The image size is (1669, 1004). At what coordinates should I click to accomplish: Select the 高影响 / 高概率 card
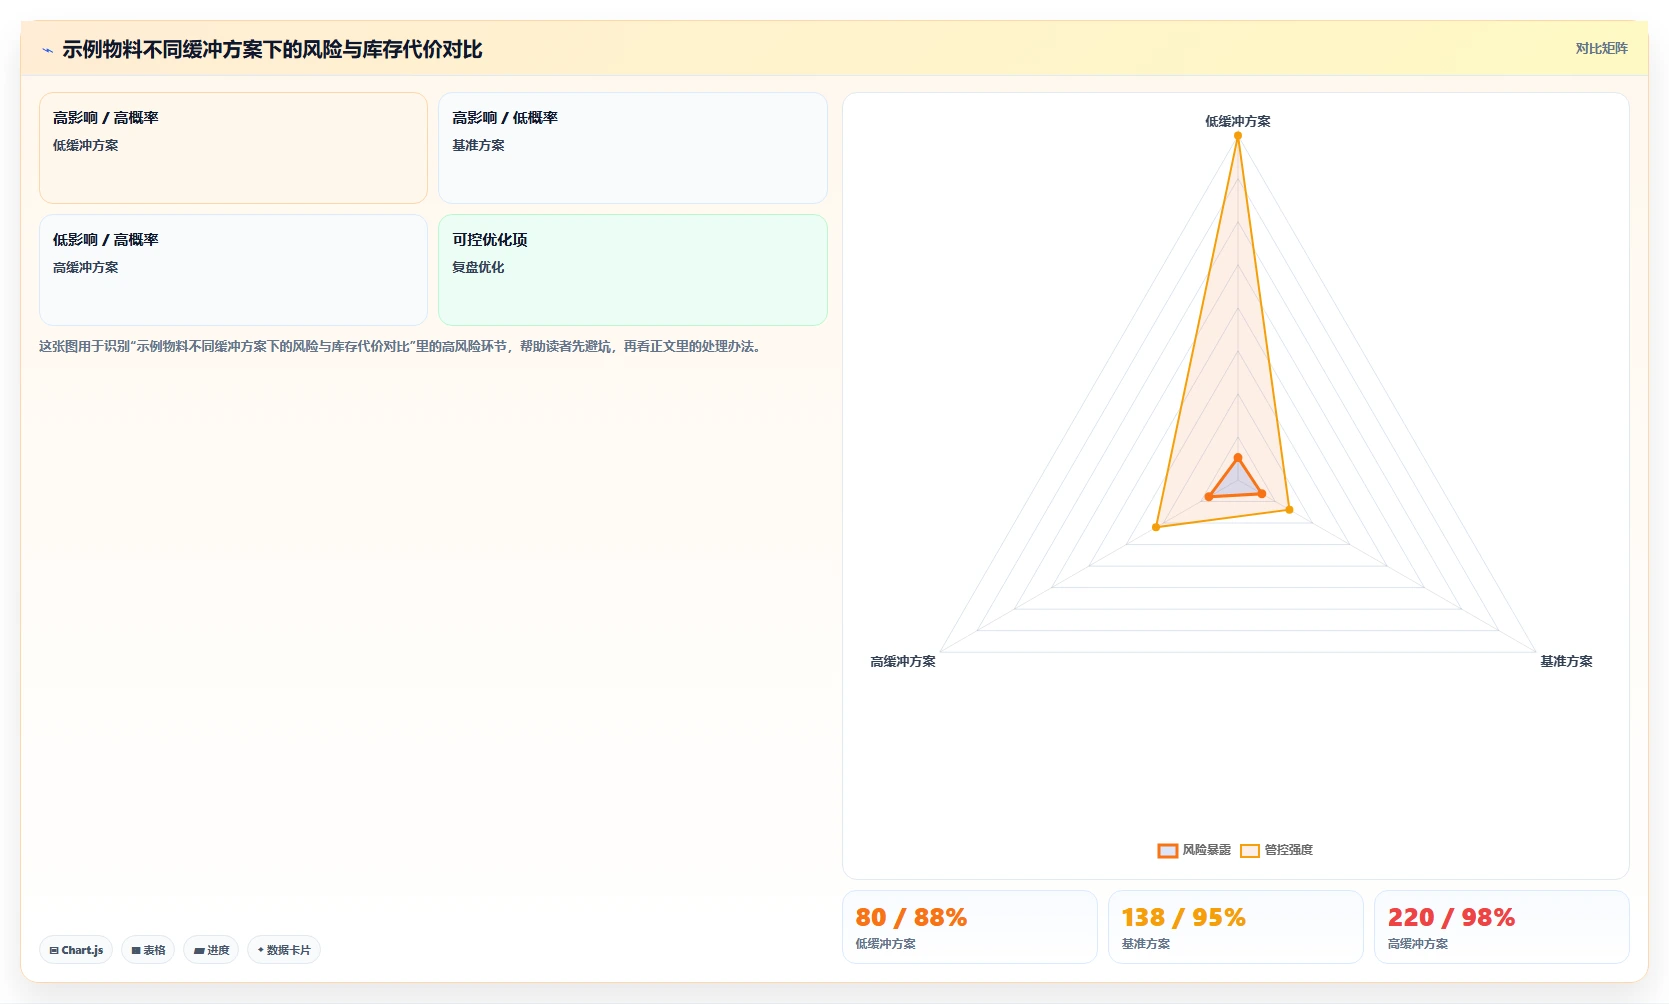(233, 148)
